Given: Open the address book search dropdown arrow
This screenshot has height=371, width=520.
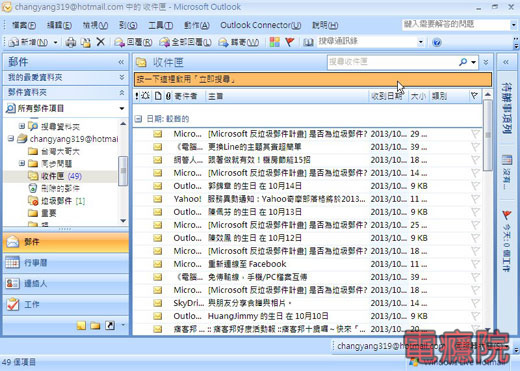Looking at the screenshot, I should (421, 42).
